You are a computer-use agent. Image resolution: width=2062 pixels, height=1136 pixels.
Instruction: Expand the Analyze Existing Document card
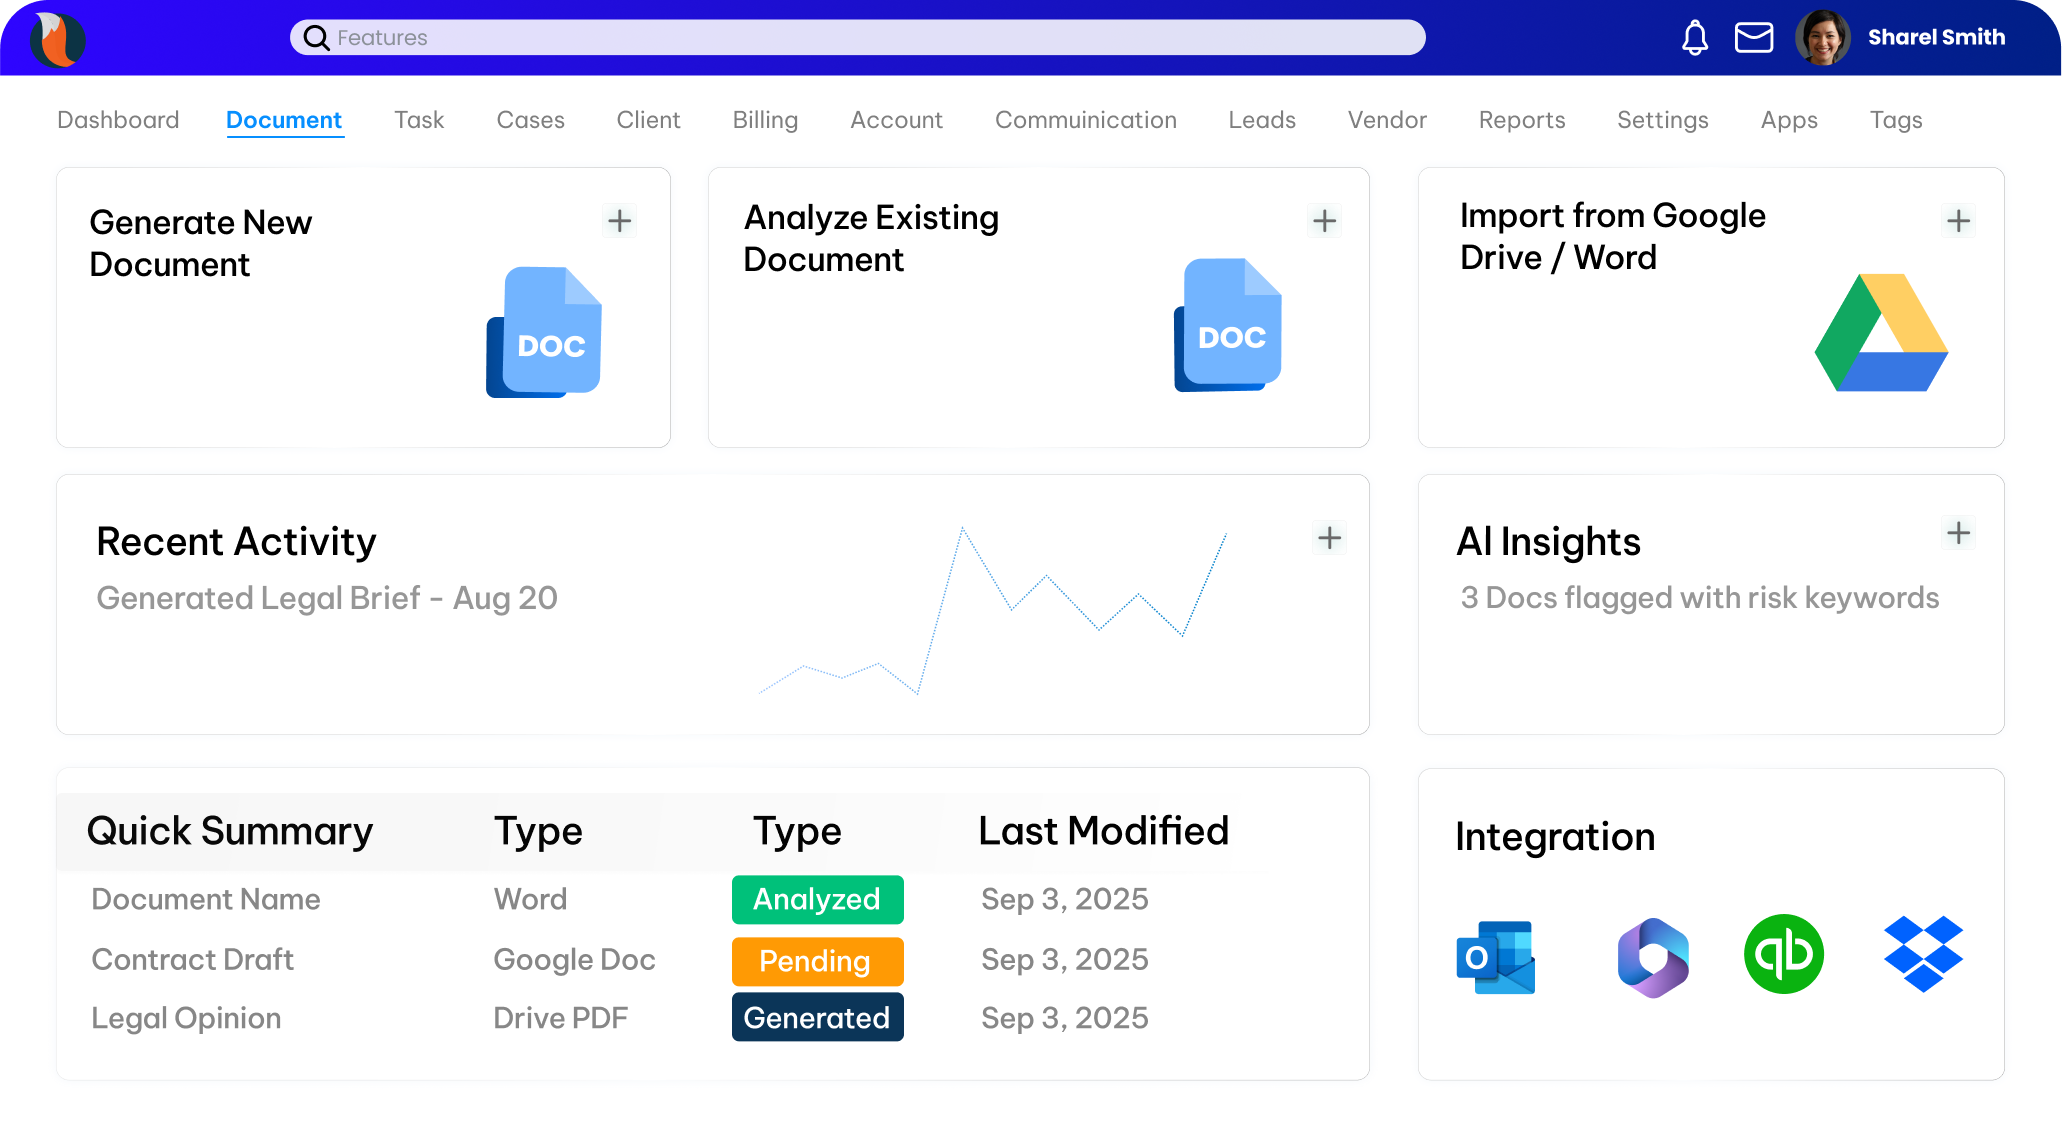pyautogui.click(x=1325, y=221)
